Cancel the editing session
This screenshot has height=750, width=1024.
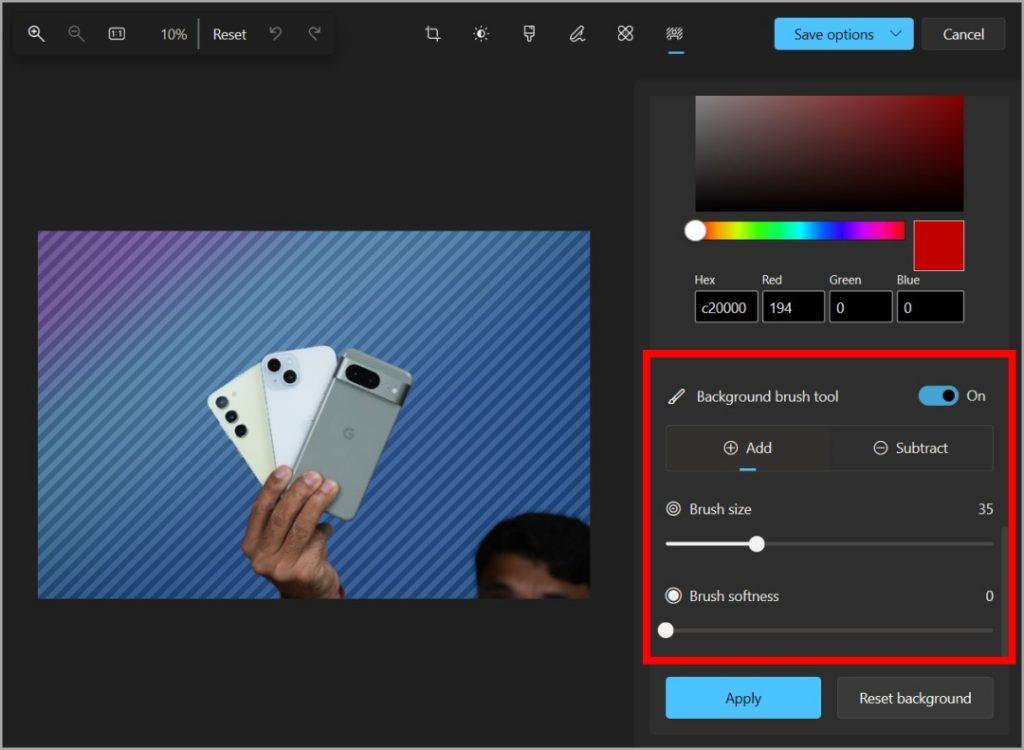(x=963, y=34)
